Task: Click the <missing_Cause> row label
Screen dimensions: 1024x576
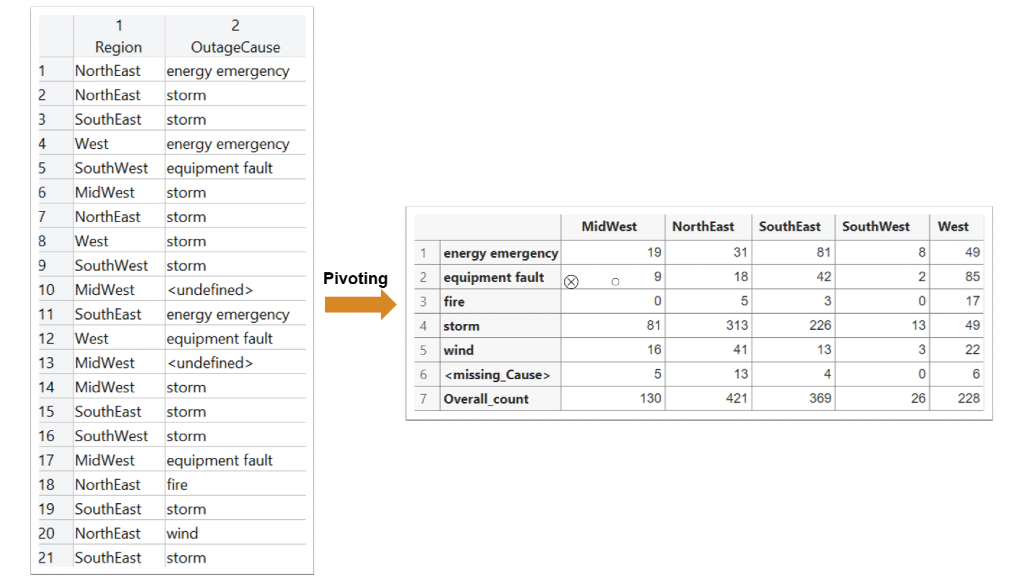Action: coord(497,375)
